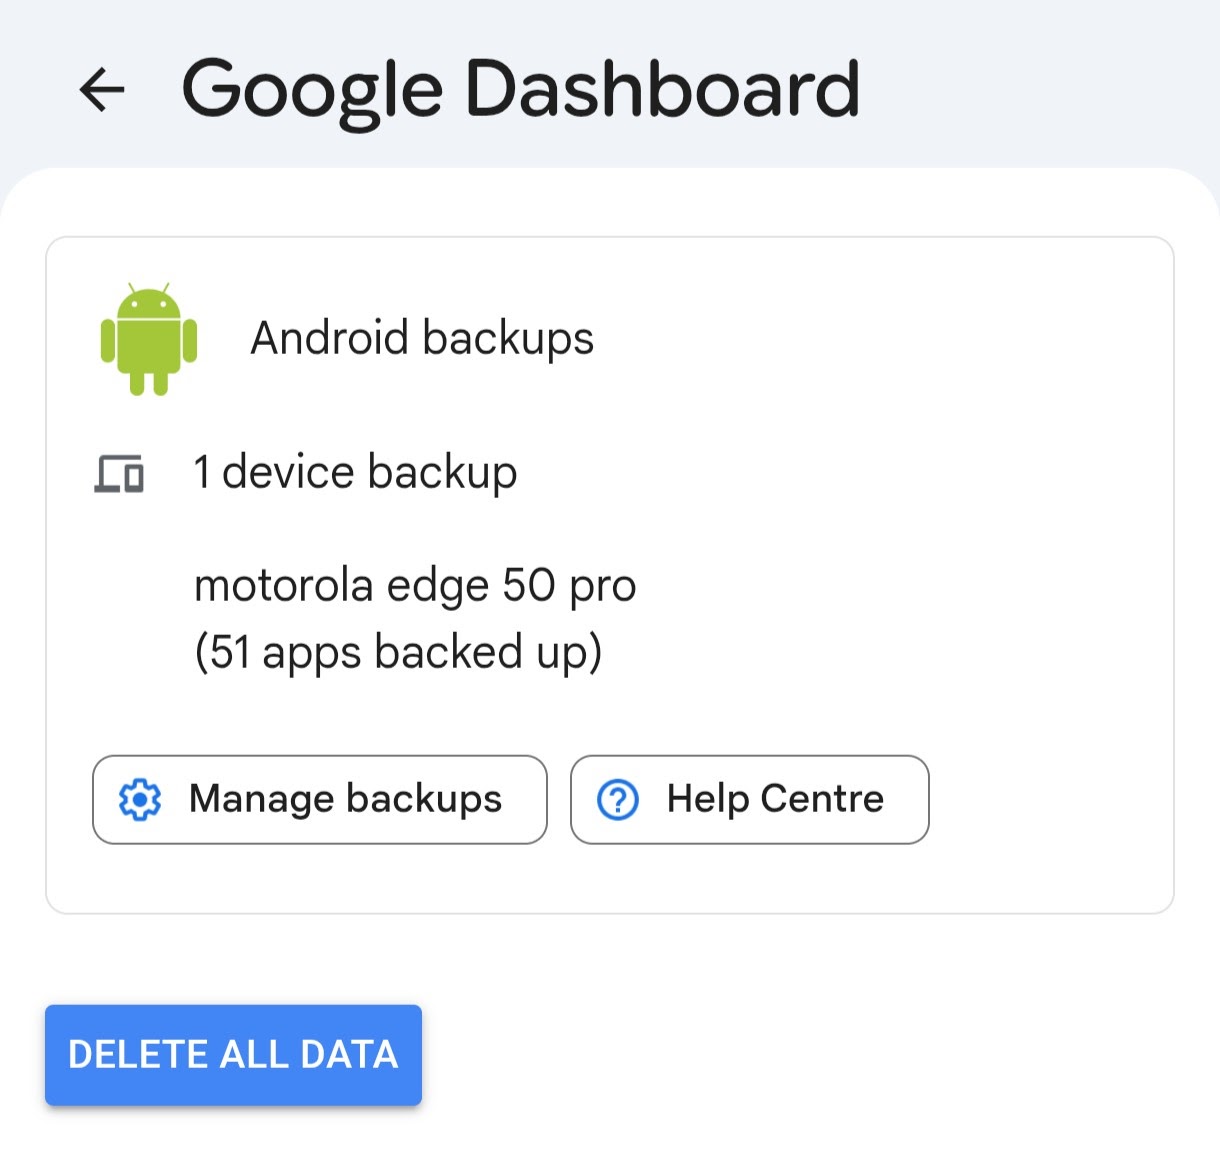Open Manage backups
This screenshot has width=1220, height=1153.
pyautogui.click(x=320, y=800)
